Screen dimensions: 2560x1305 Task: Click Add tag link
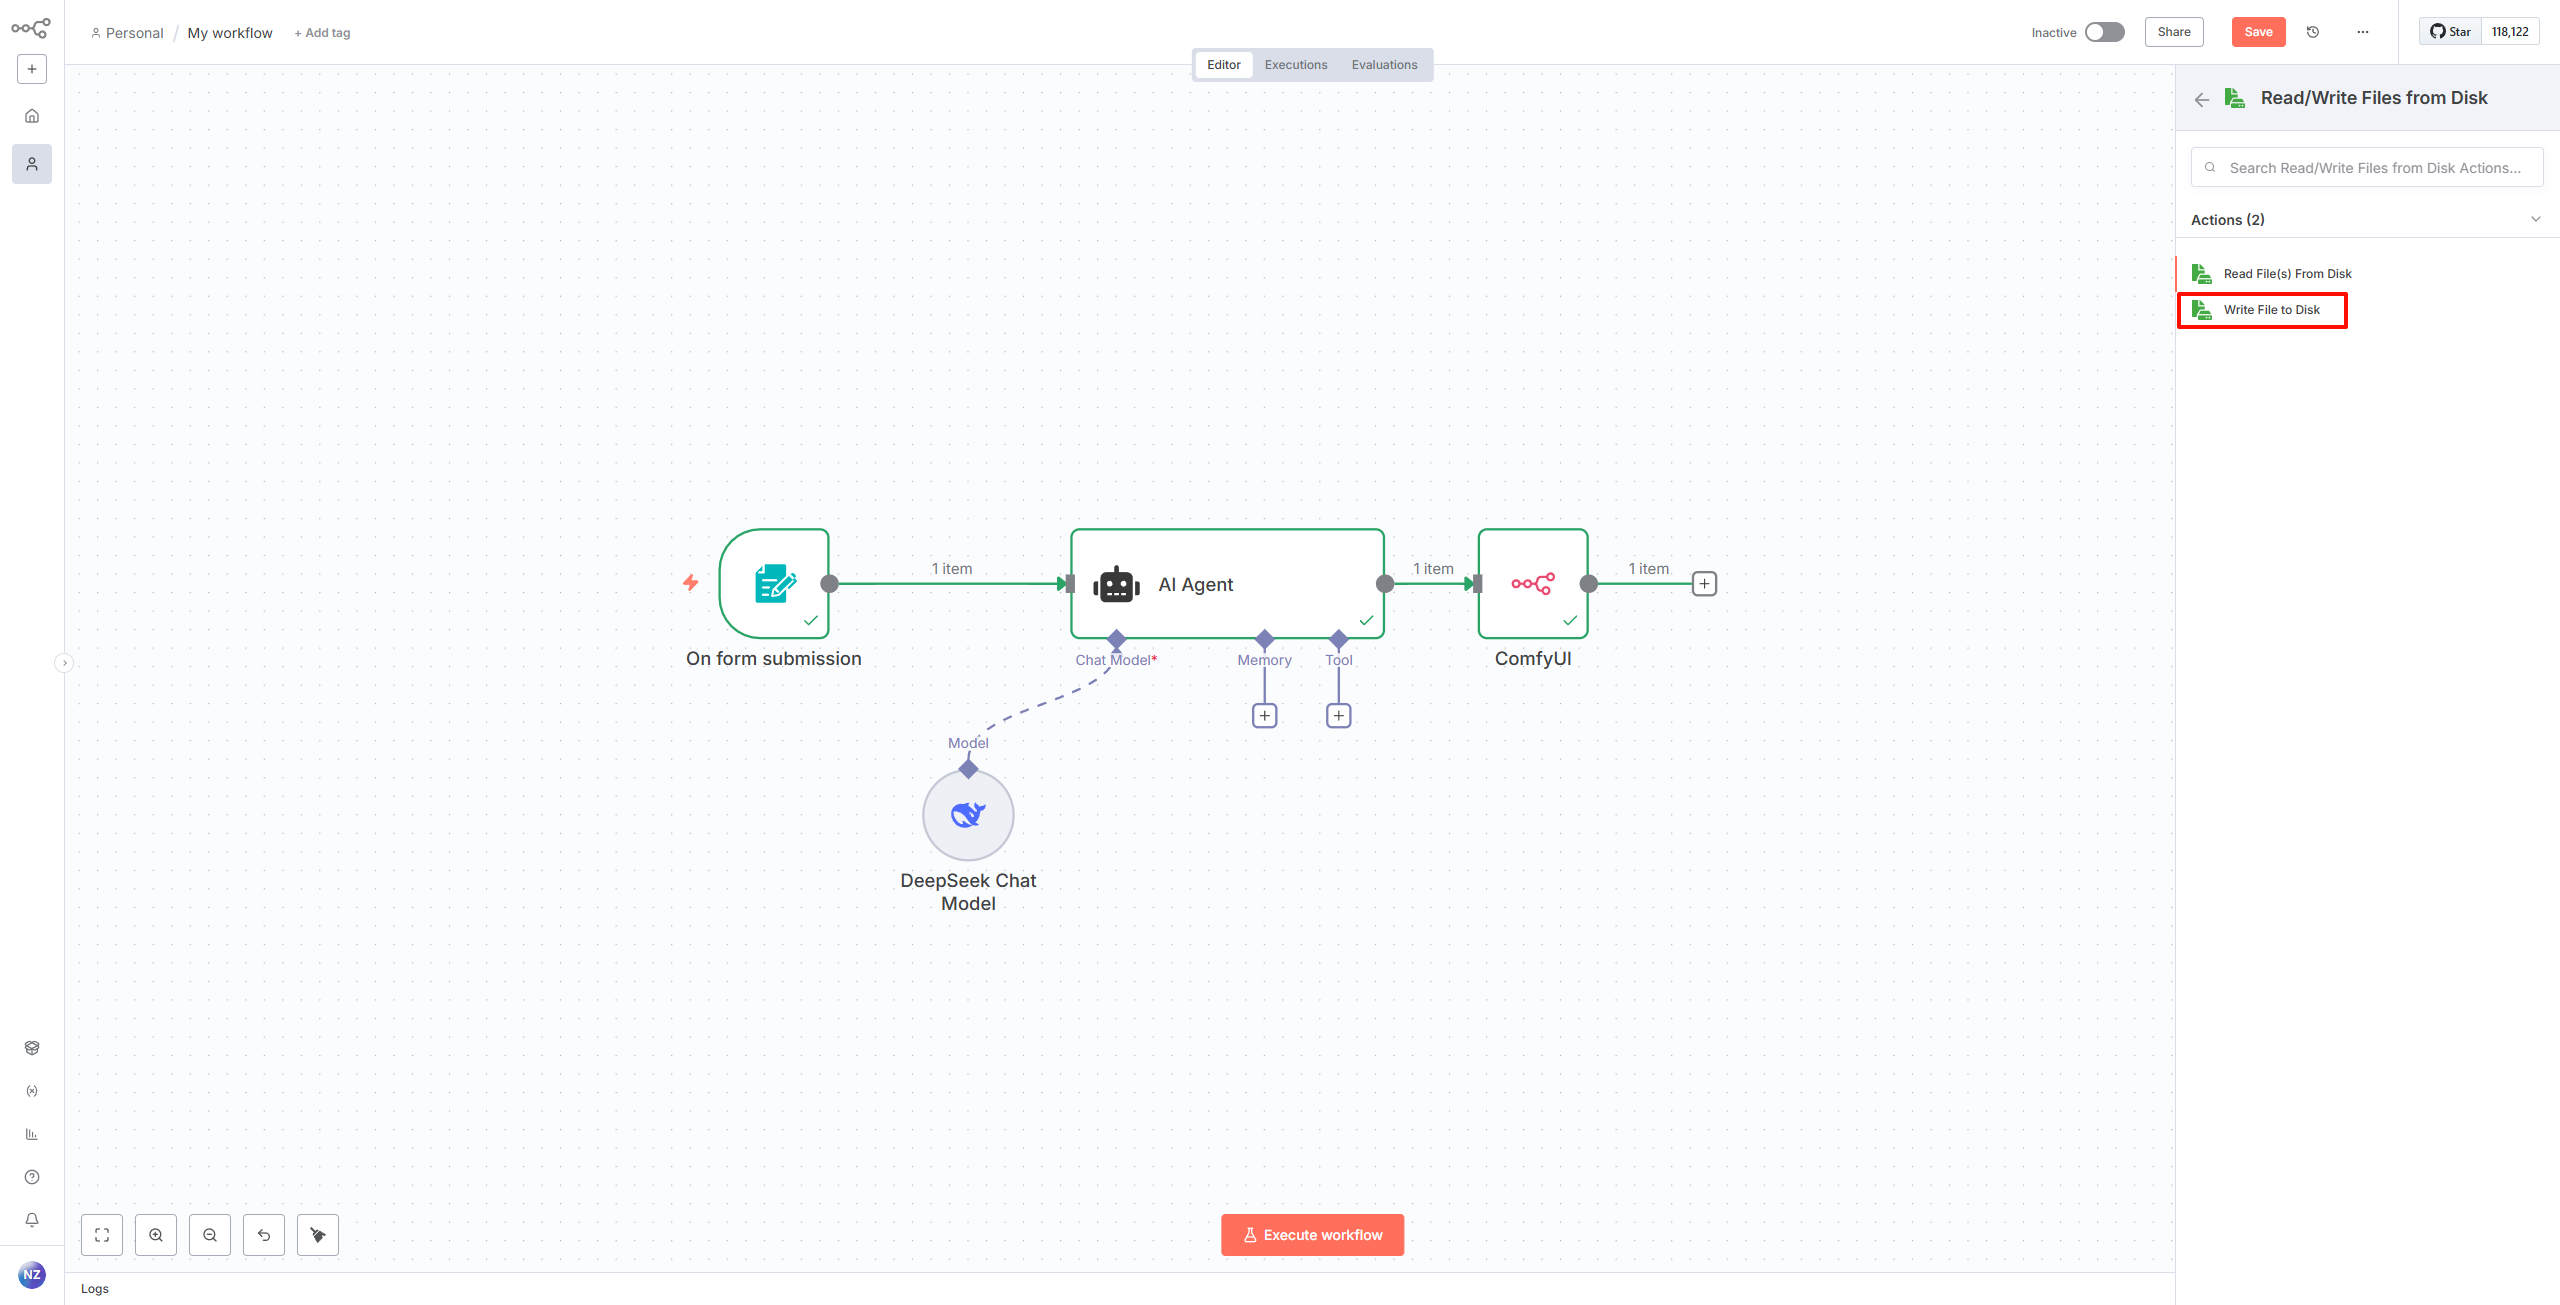[x=322, y=33]
